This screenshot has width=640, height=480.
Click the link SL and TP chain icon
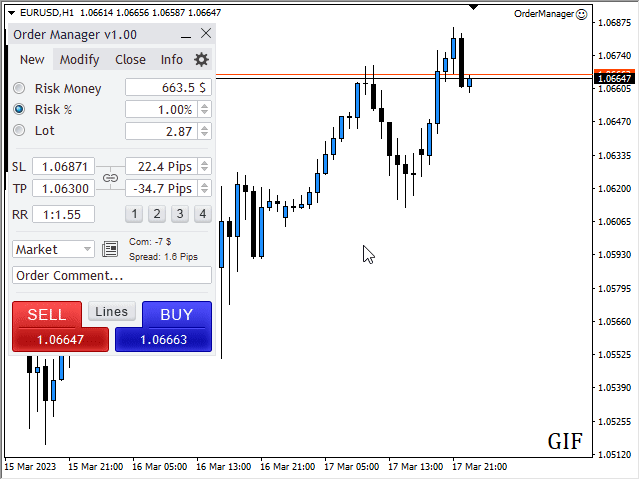(110, 178)
